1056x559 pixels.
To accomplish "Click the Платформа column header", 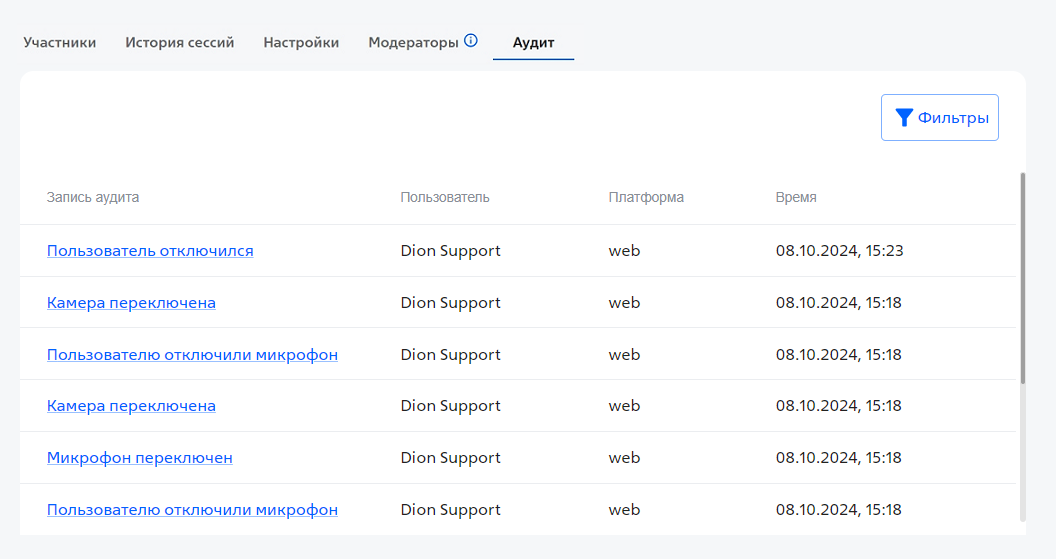I will (646, 198).
